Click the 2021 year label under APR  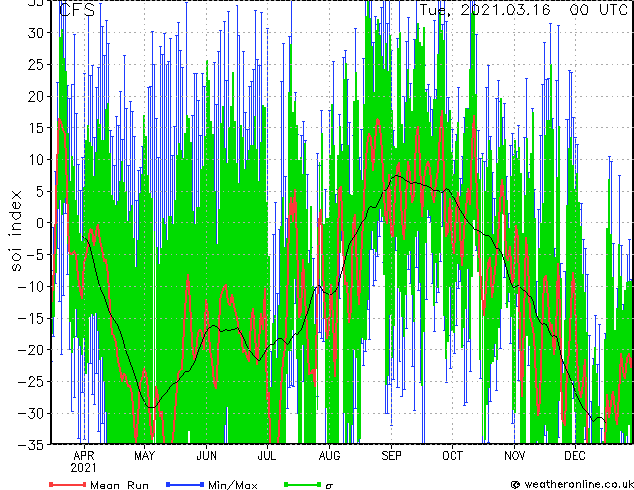[x=84, y=468]
